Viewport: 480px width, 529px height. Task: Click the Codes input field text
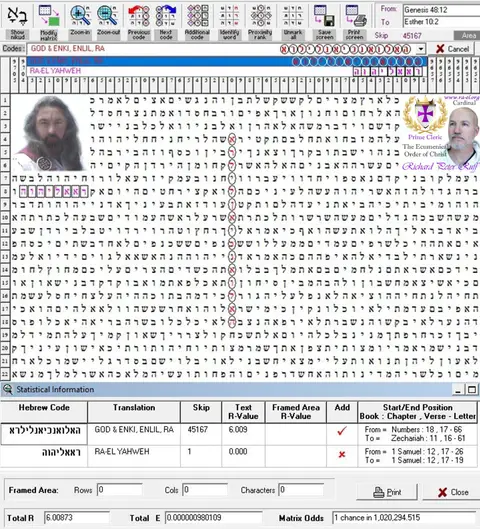click(x=67, y=49)
